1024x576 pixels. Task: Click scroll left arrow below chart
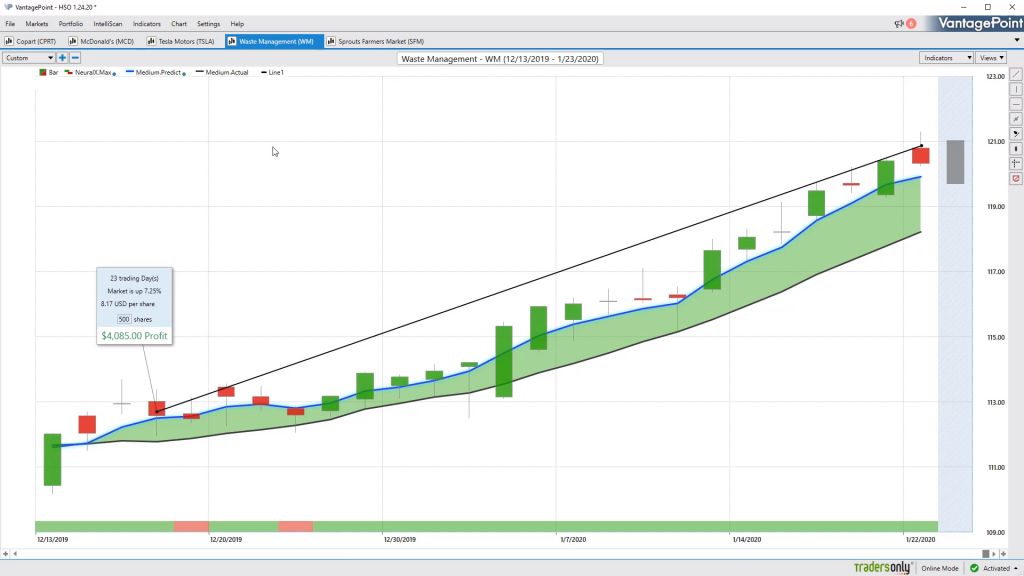(15, 554)
